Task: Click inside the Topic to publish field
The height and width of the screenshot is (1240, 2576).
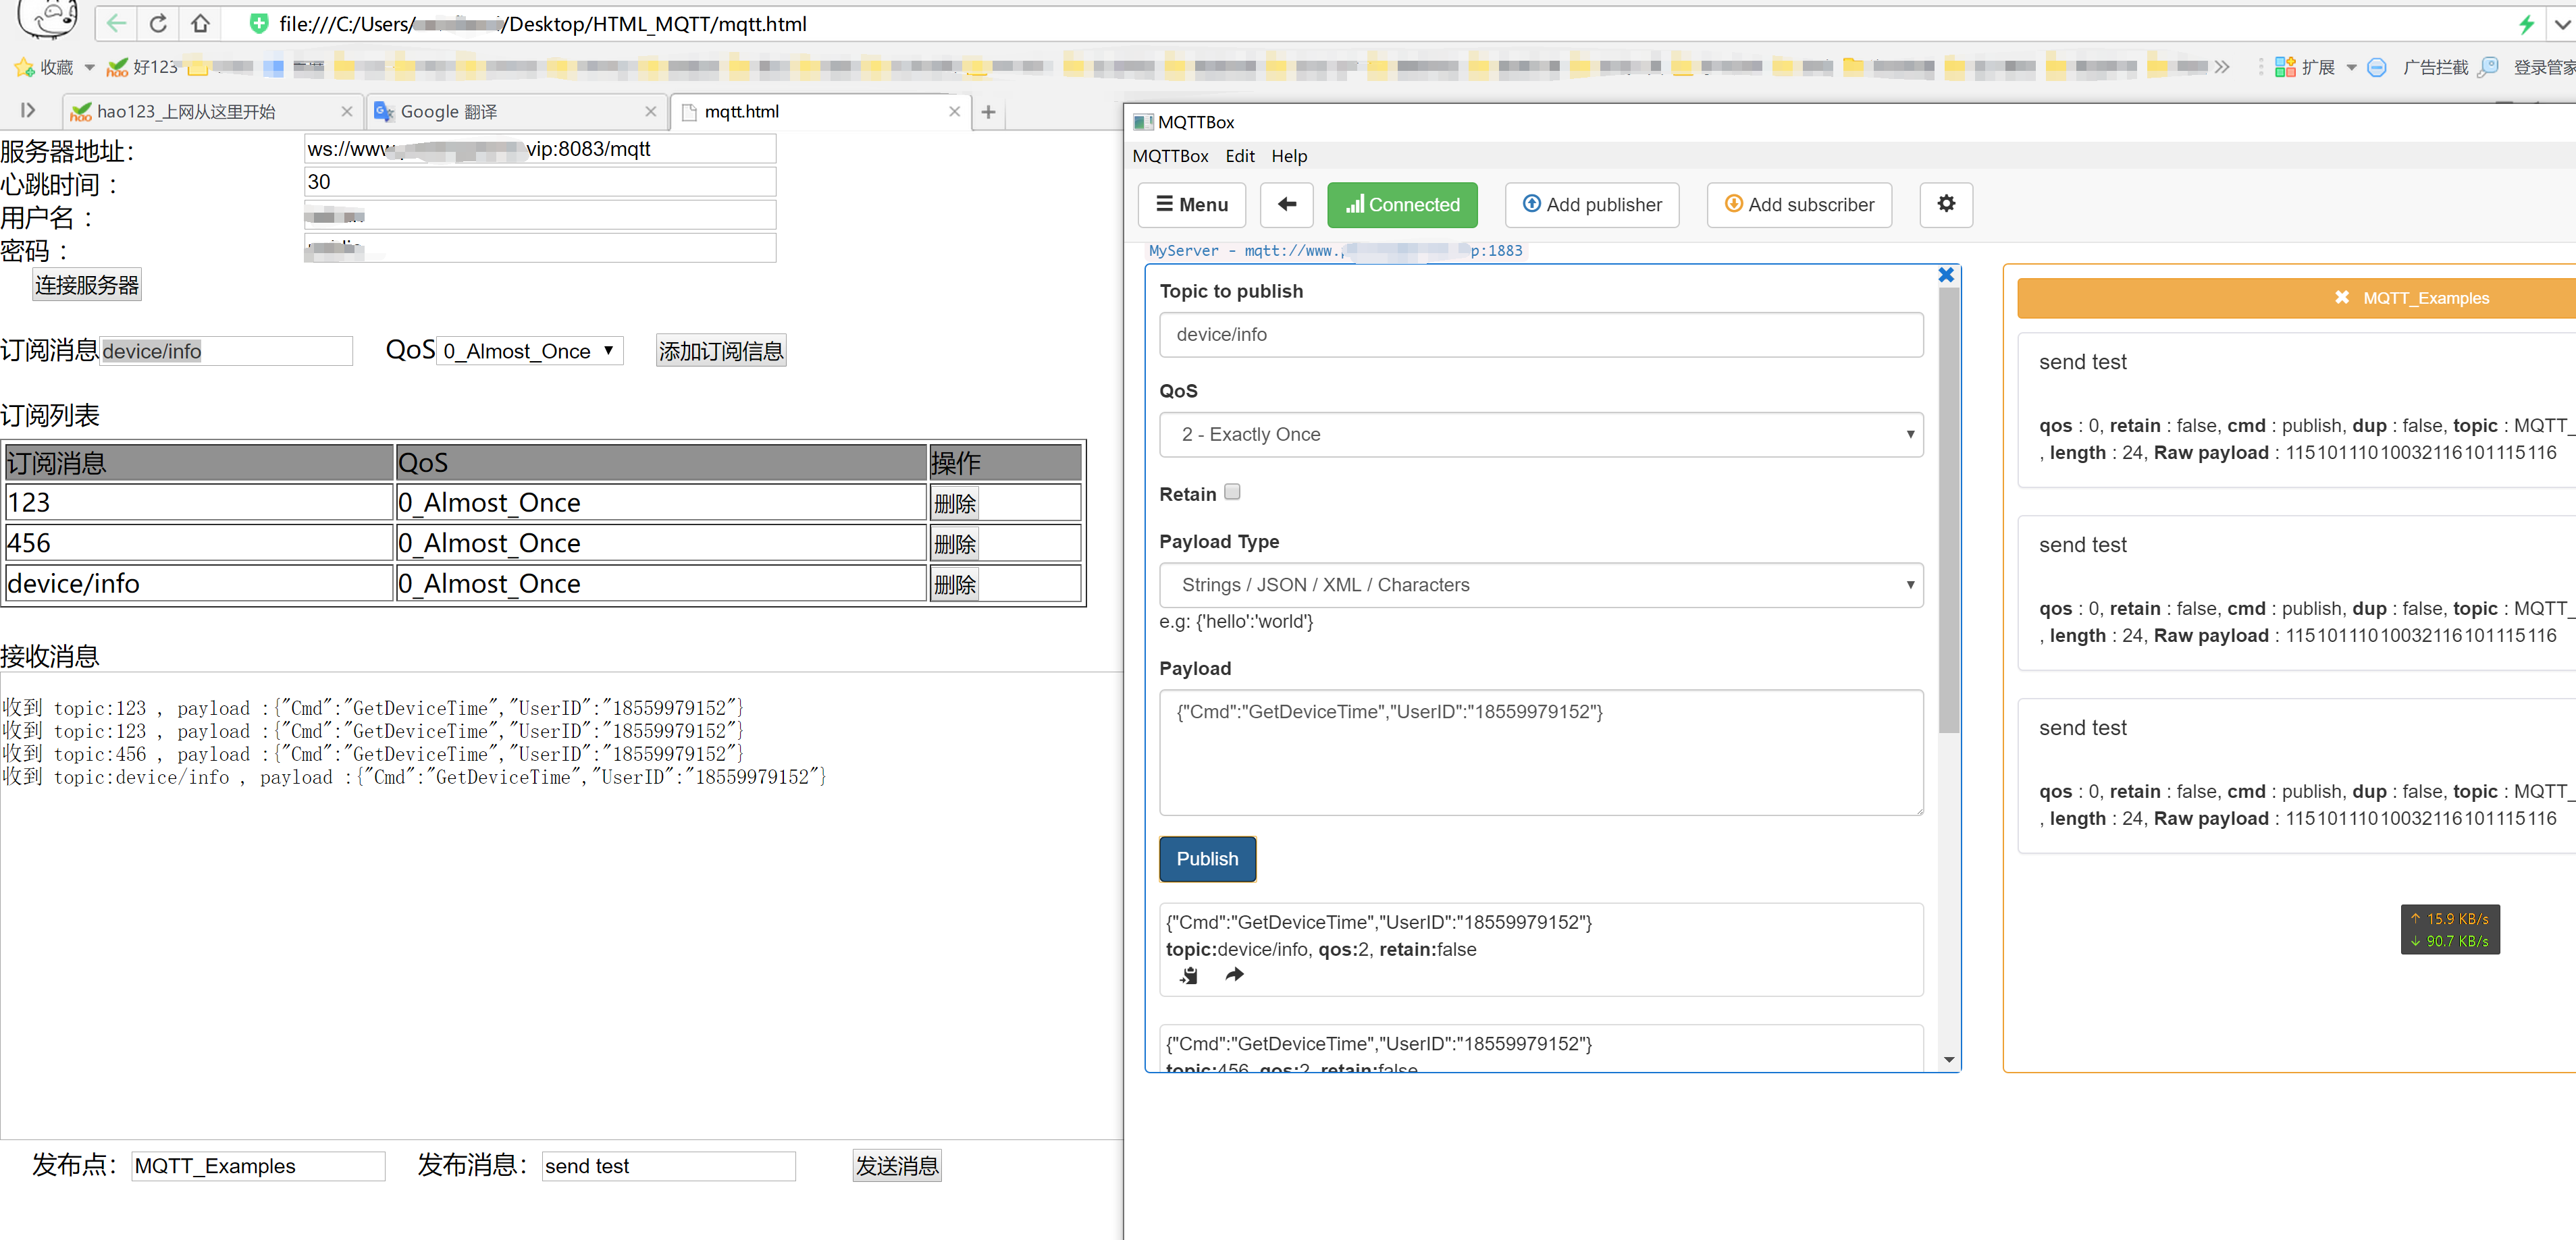Action: (1540, 335)
